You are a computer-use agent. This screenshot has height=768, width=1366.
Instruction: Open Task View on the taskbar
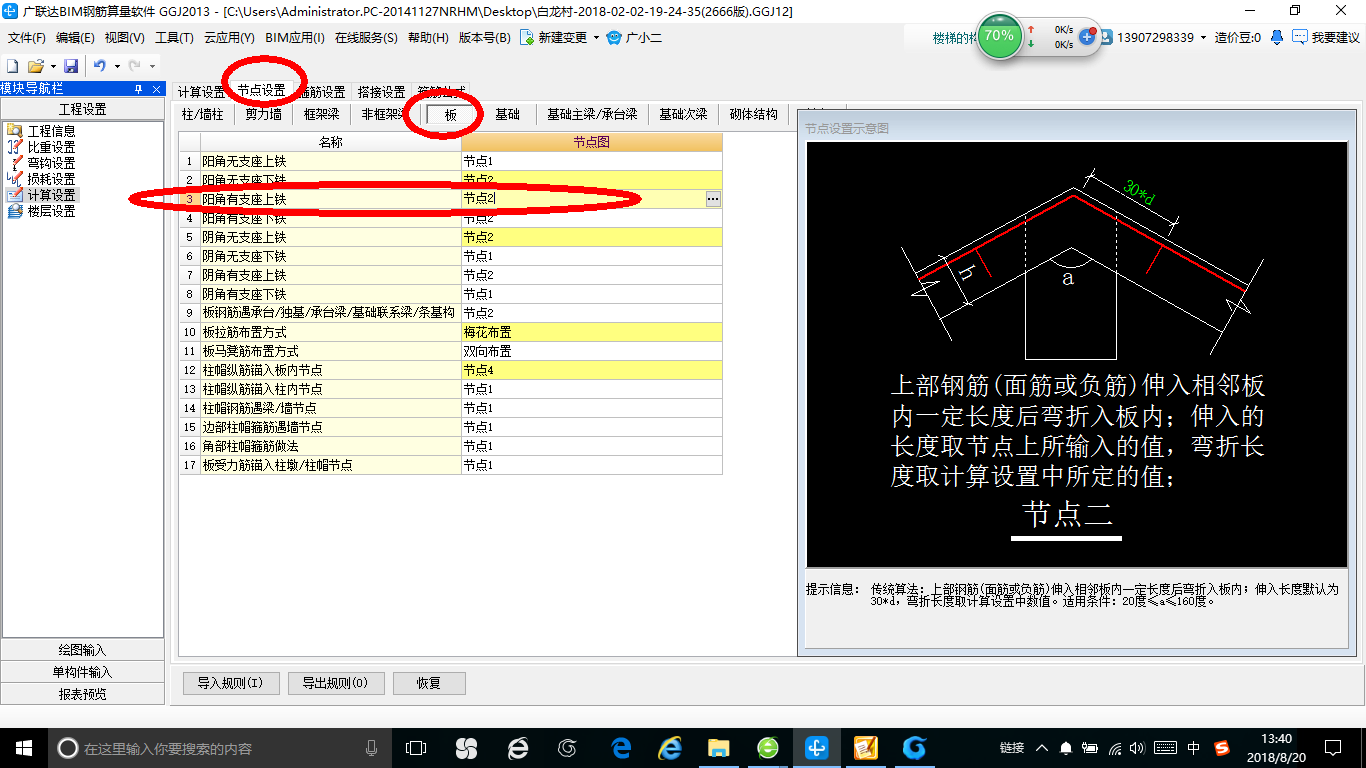415,748
